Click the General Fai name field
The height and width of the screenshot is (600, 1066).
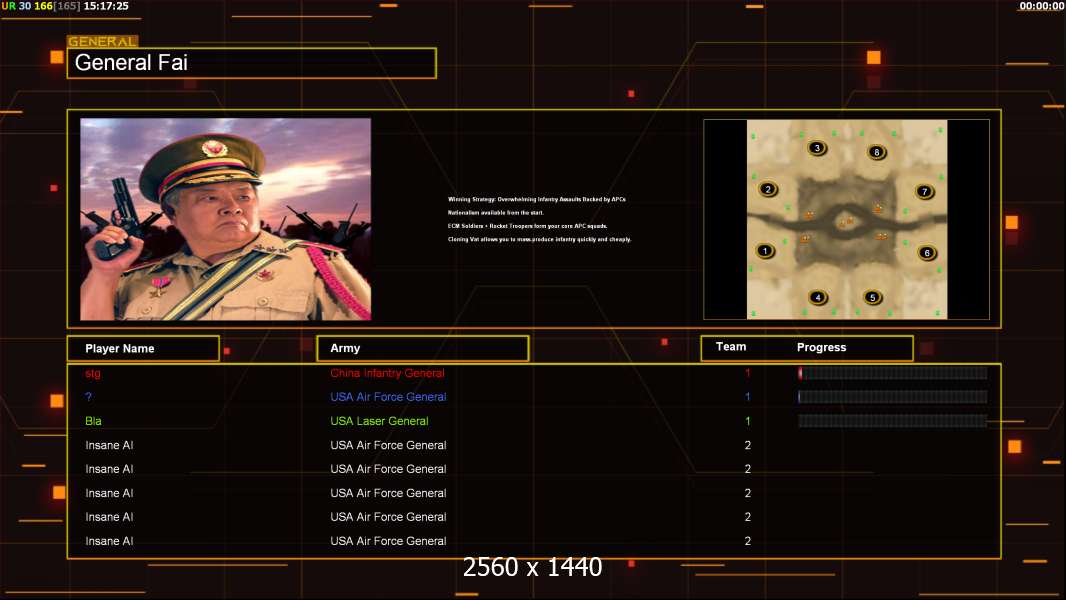[x=251, y=63]
